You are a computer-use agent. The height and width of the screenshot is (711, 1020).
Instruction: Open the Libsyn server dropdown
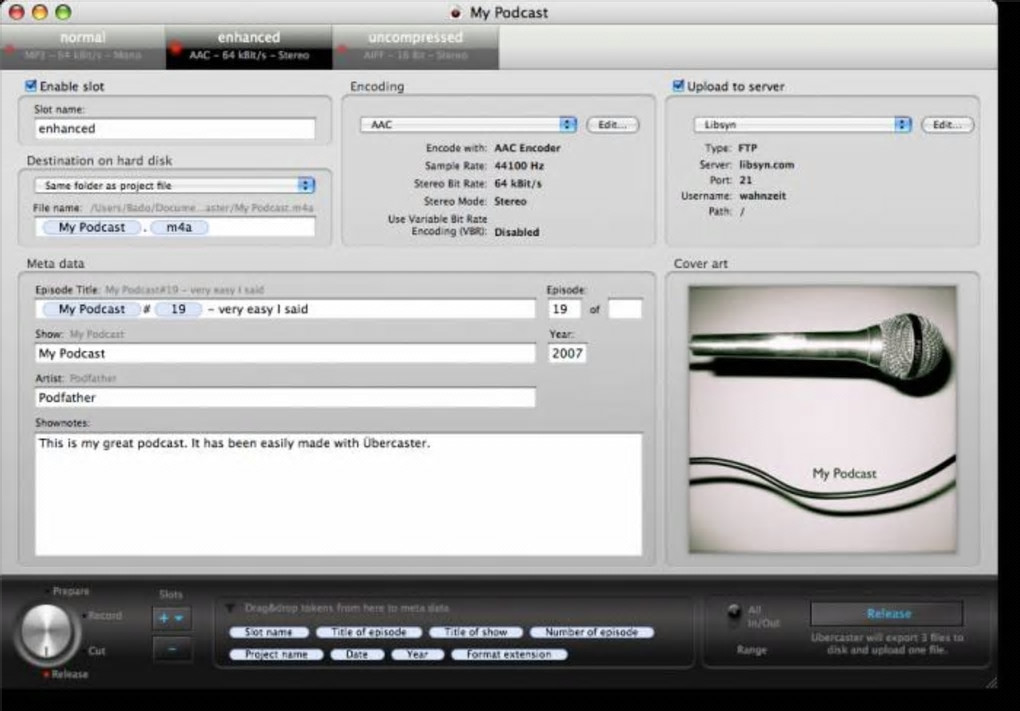tap(803, 124)
